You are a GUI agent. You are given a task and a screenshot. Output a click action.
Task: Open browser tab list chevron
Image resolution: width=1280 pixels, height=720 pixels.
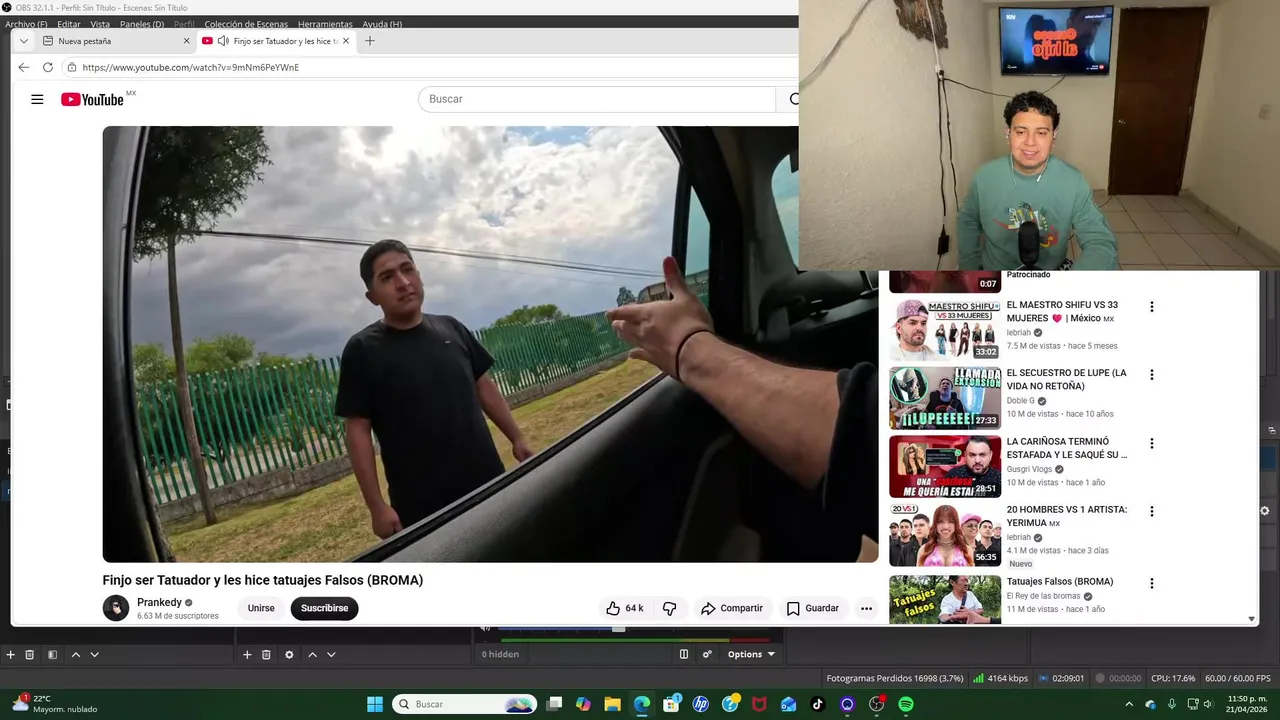tap(24, 41)
